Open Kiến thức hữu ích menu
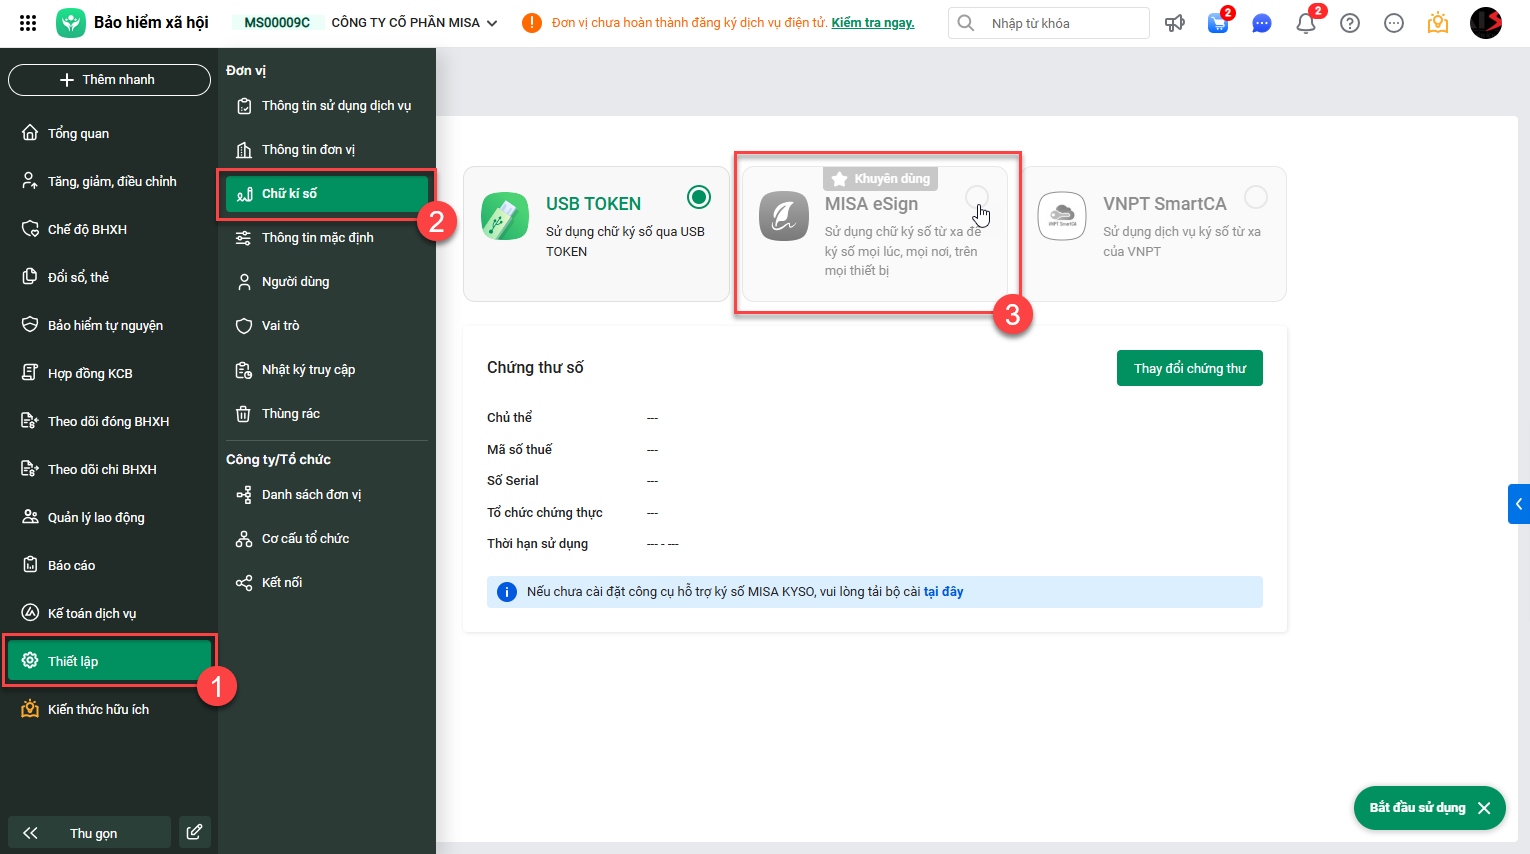This screenshot has height=854, width=1530. pyautogui.click(x=109, y=709)
